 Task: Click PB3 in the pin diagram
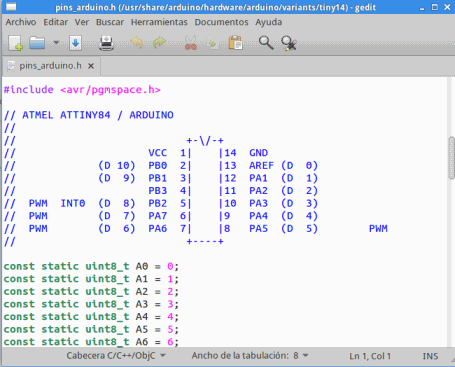(157, 191)
